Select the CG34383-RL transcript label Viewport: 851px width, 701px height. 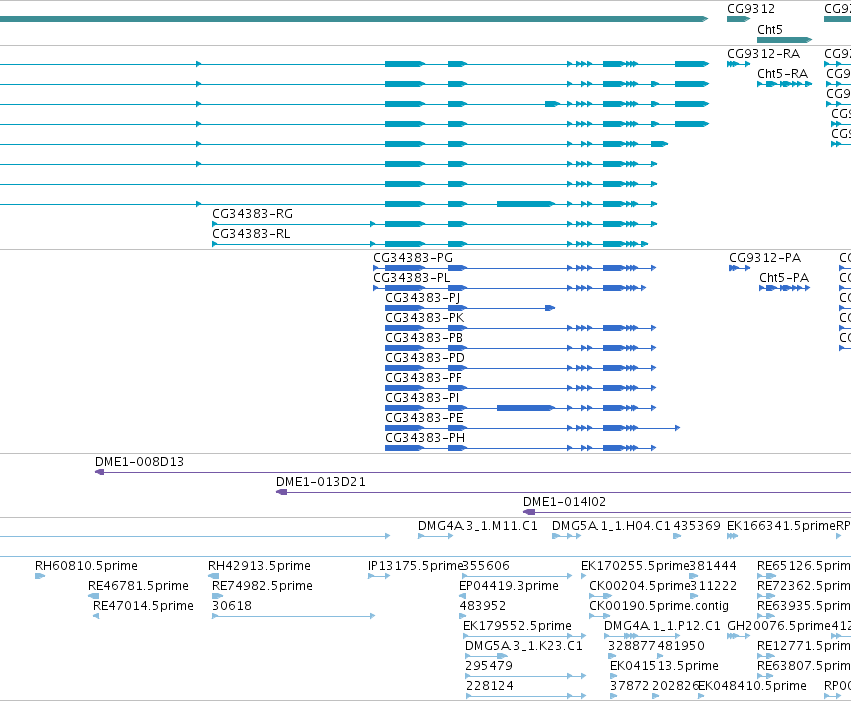point(251,234)
